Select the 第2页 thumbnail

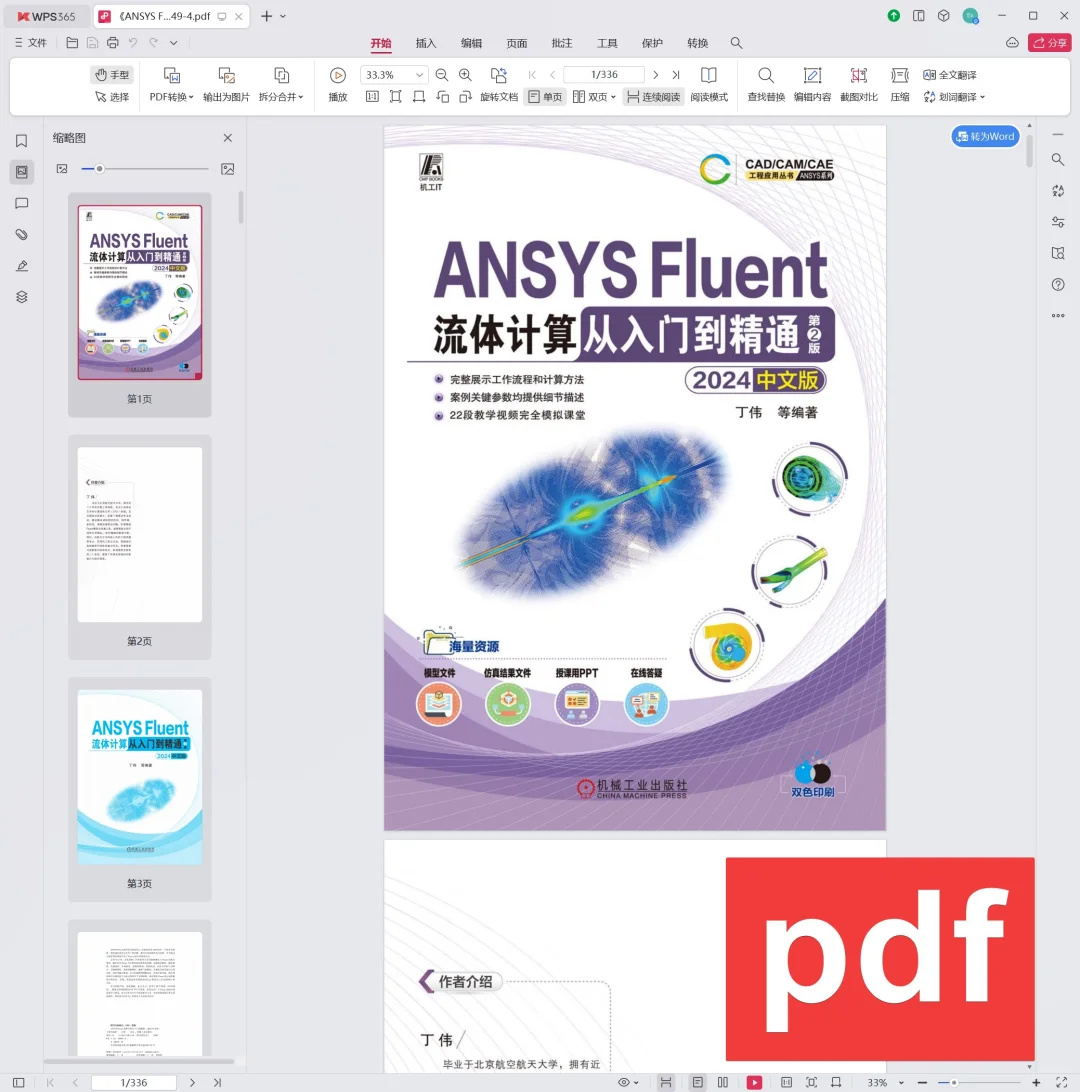[x=139, y=547]
